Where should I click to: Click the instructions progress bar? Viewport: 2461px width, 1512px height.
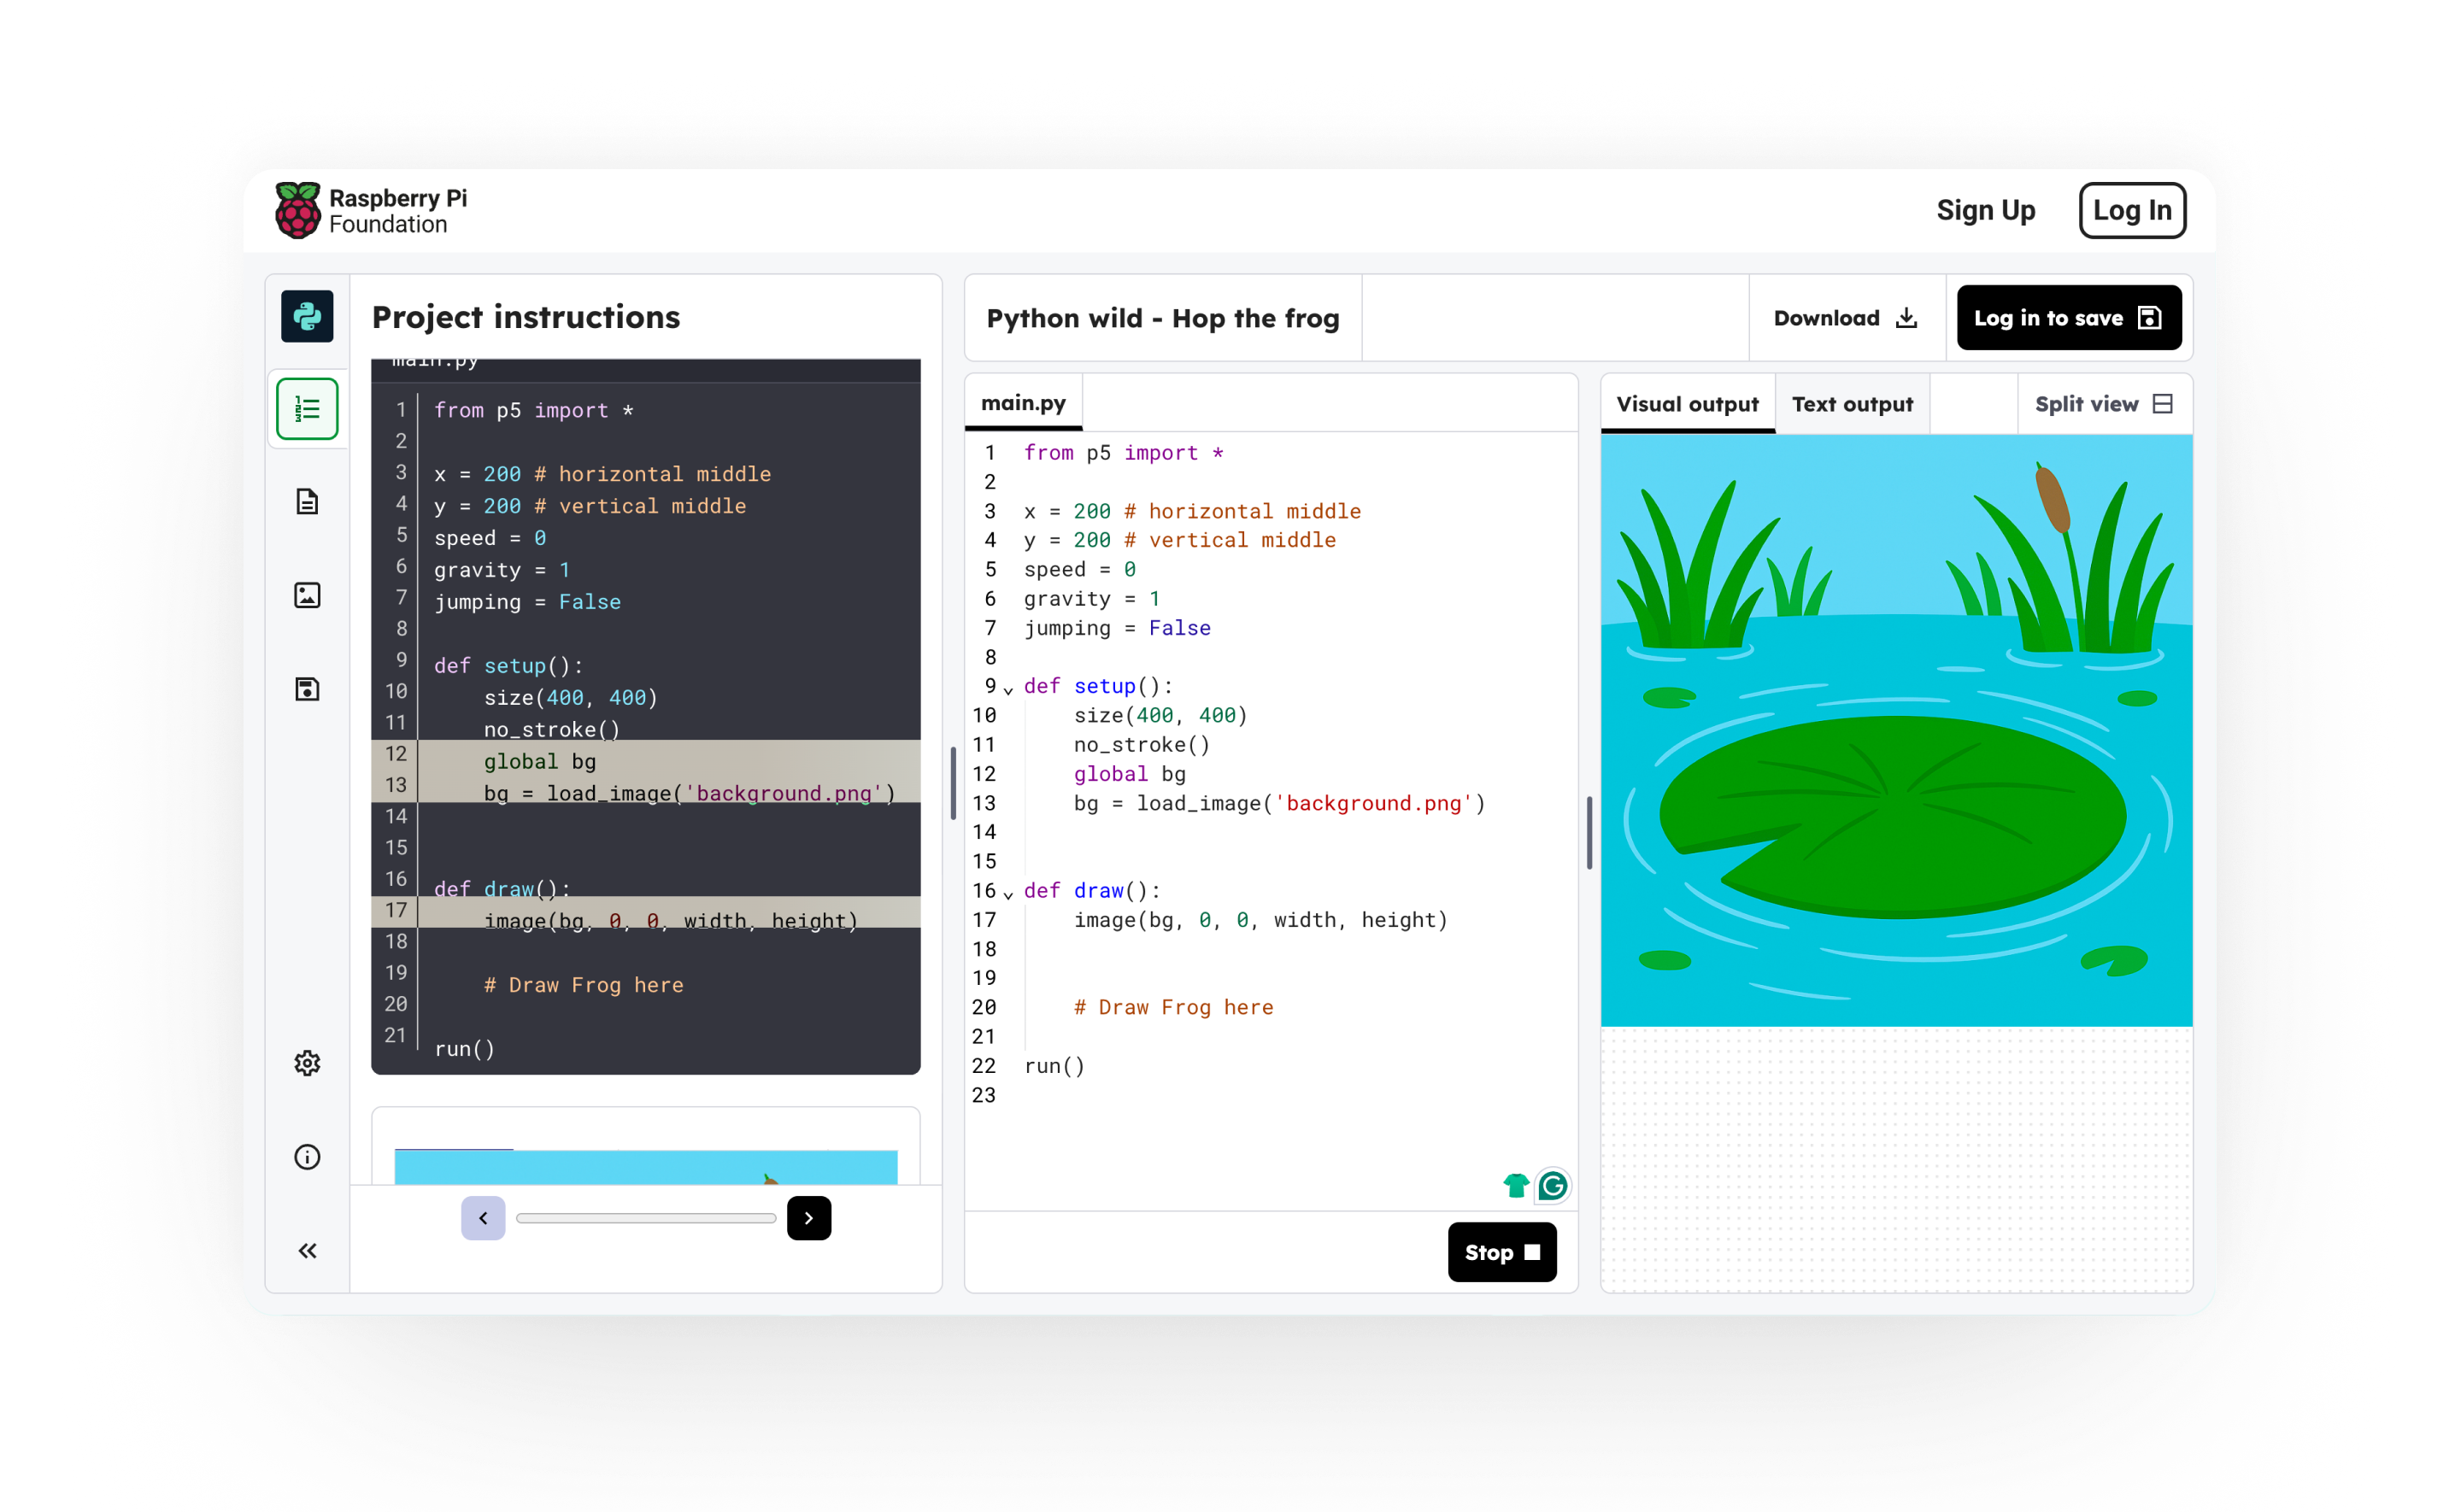click(x=646, y=1218)
